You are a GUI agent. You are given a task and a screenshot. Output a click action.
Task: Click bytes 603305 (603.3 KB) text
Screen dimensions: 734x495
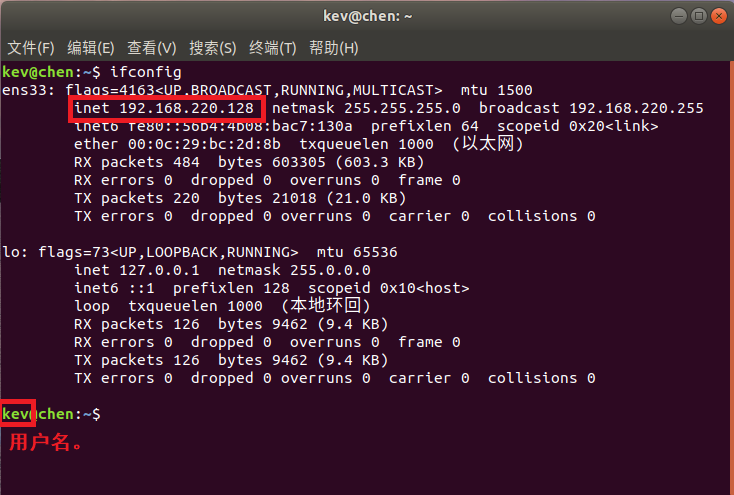point(321,162)
